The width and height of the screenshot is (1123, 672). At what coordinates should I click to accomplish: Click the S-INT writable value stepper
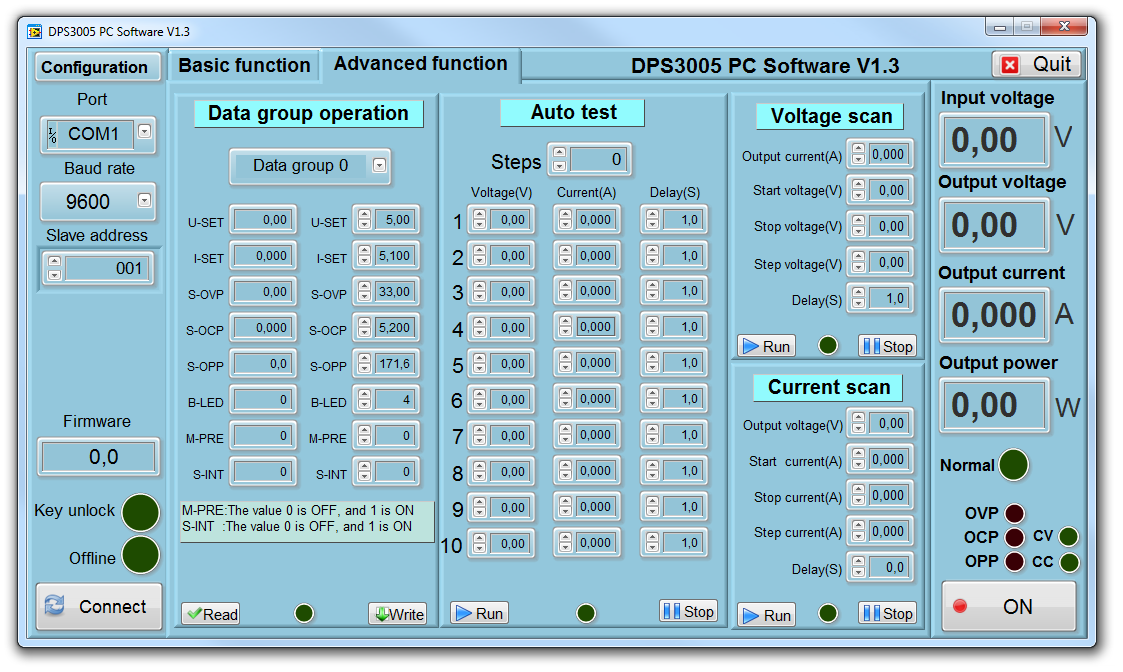365,471
